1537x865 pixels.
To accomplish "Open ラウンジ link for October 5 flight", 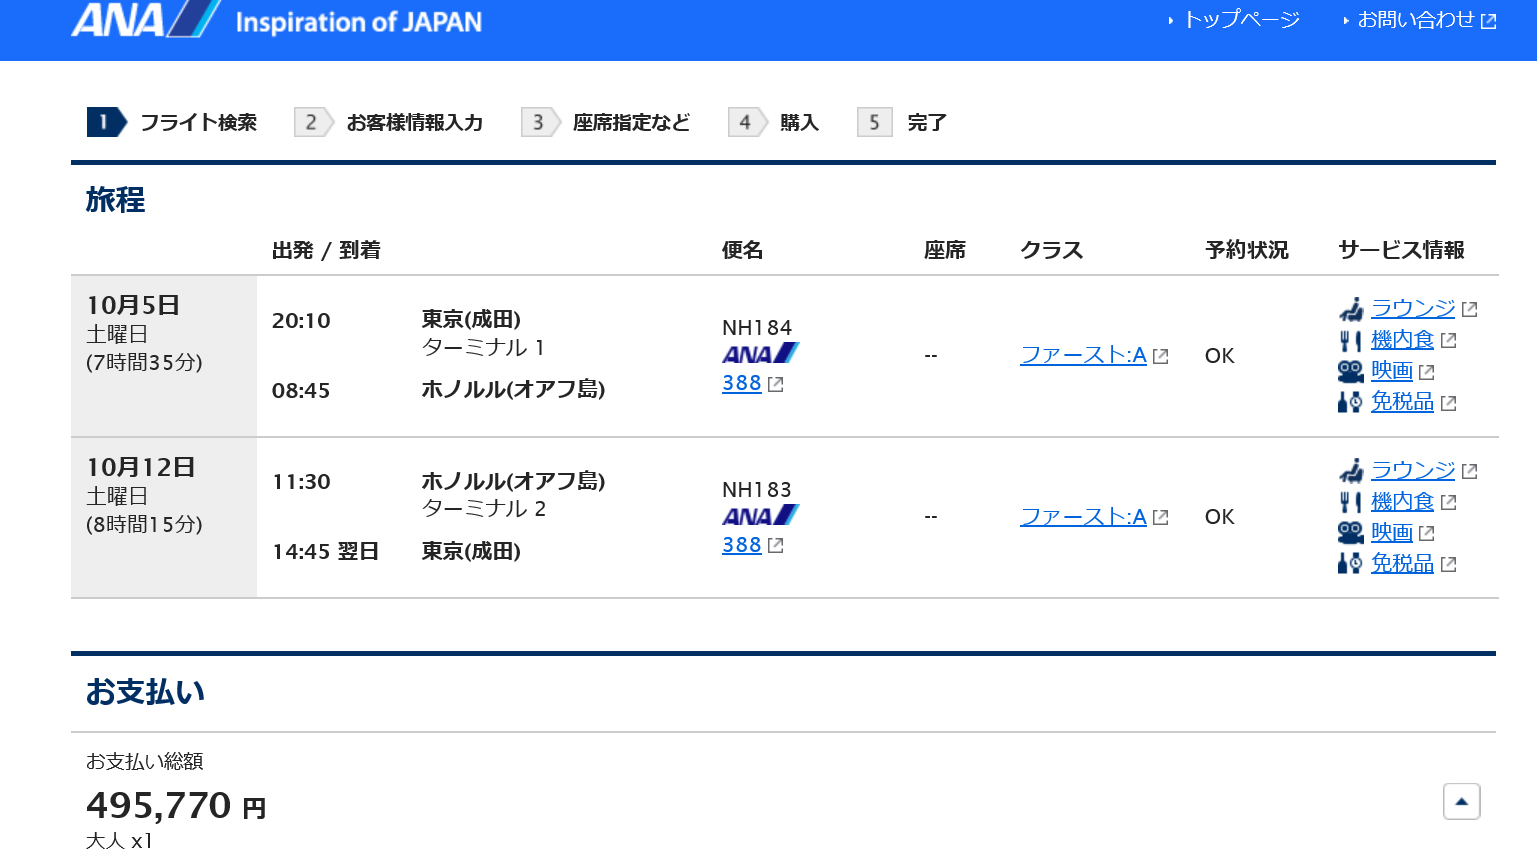I will [x=1413, y=308].
